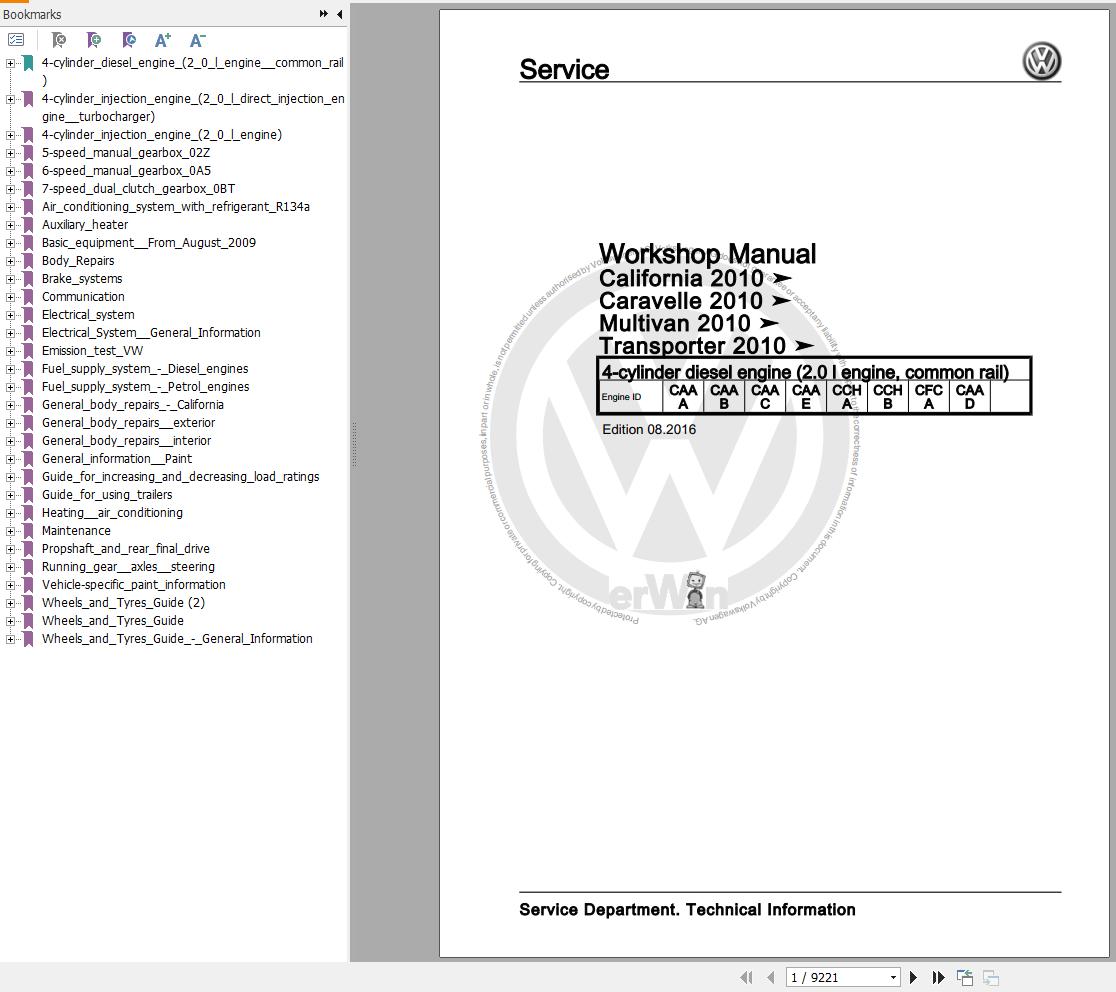
Task: Select General_body_repairs__interior bookmark
Action: coord(126,440)
